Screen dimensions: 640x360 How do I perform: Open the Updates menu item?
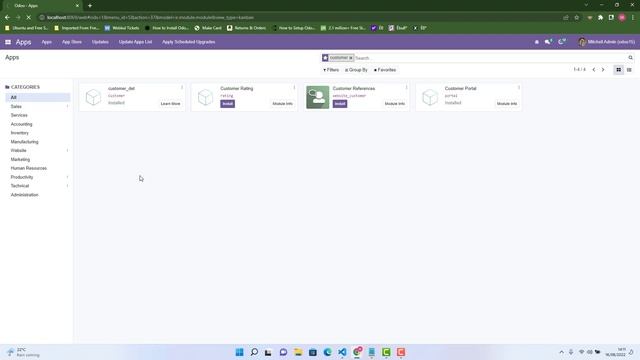[x=100, y=42]
